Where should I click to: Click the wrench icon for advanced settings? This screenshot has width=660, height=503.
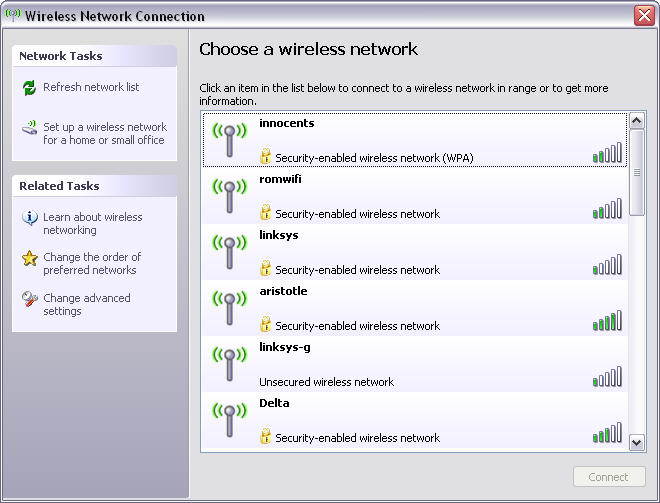[x=29, y=299]
